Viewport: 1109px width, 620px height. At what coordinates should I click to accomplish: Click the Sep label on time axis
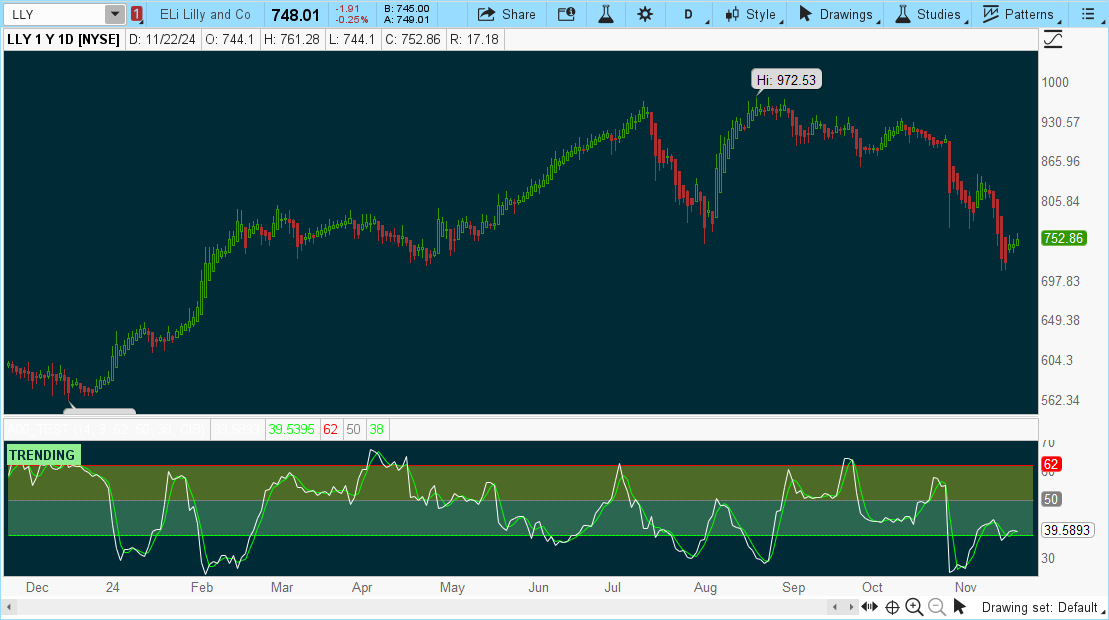point(794,587)
